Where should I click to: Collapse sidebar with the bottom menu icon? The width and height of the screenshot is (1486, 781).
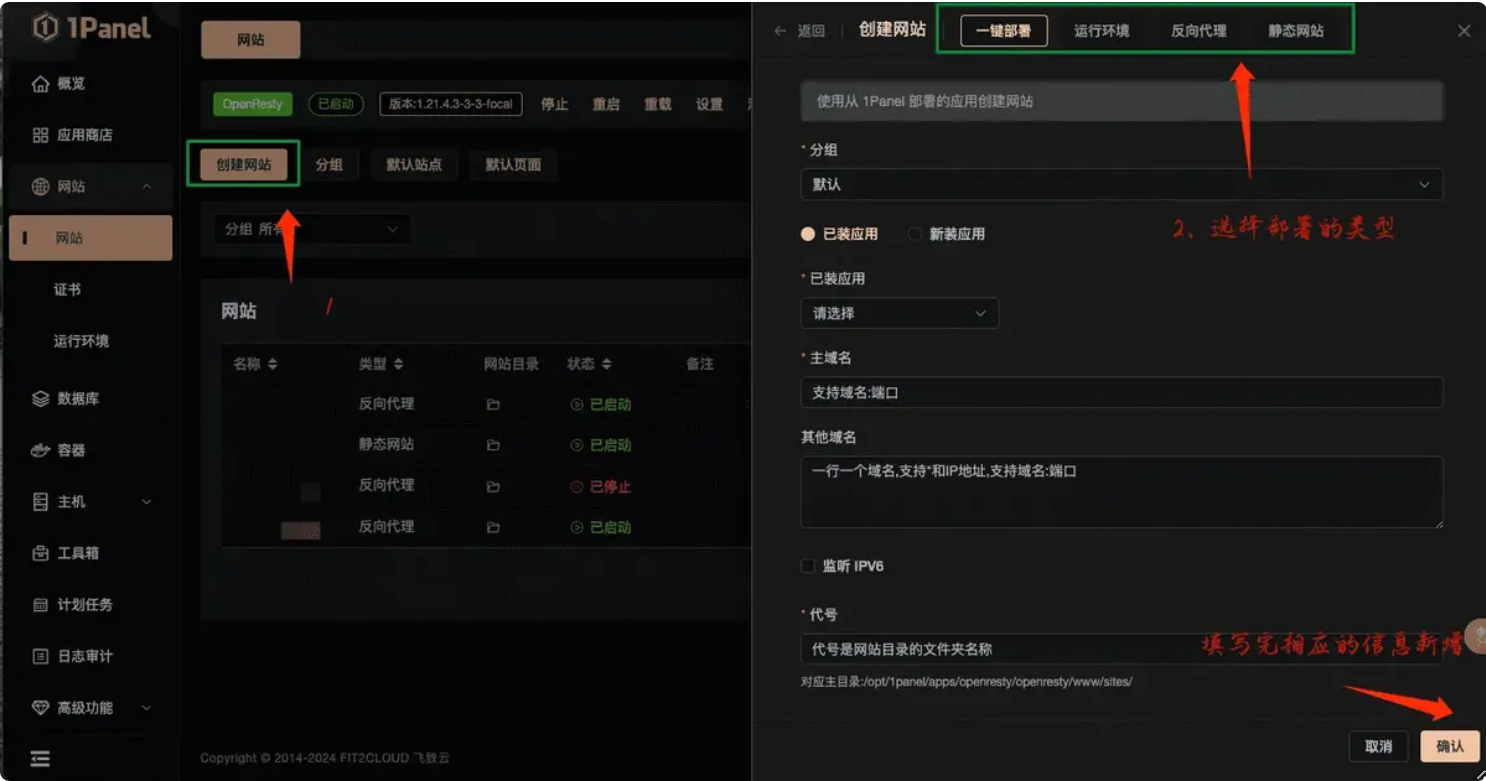click(40, 759)
